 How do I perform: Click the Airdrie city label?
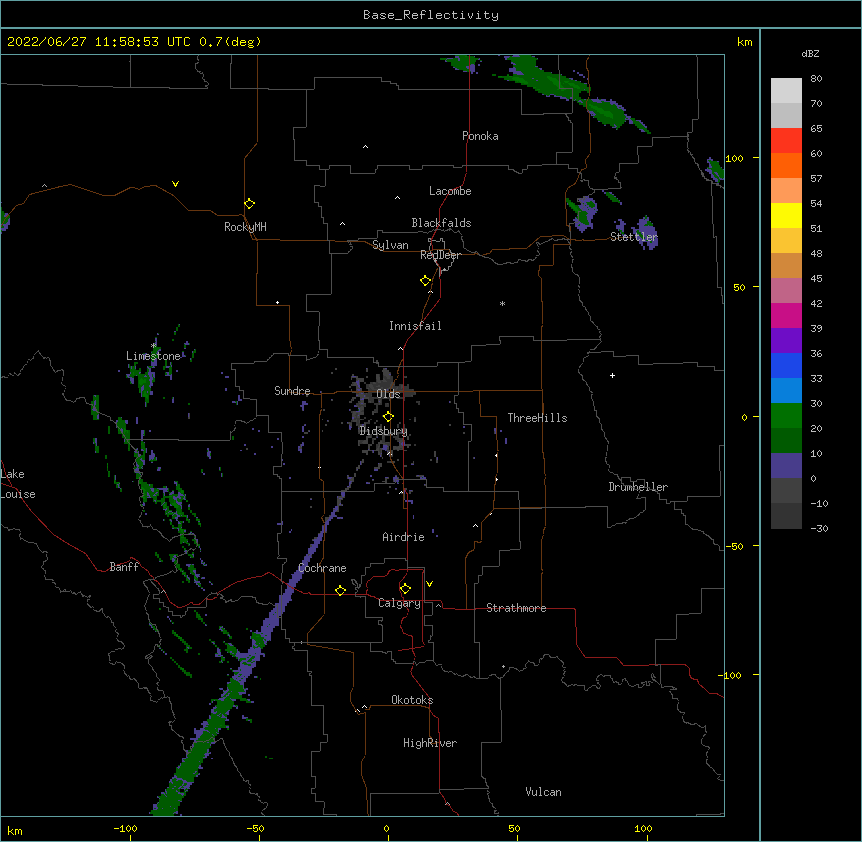(x=404, y=537)
